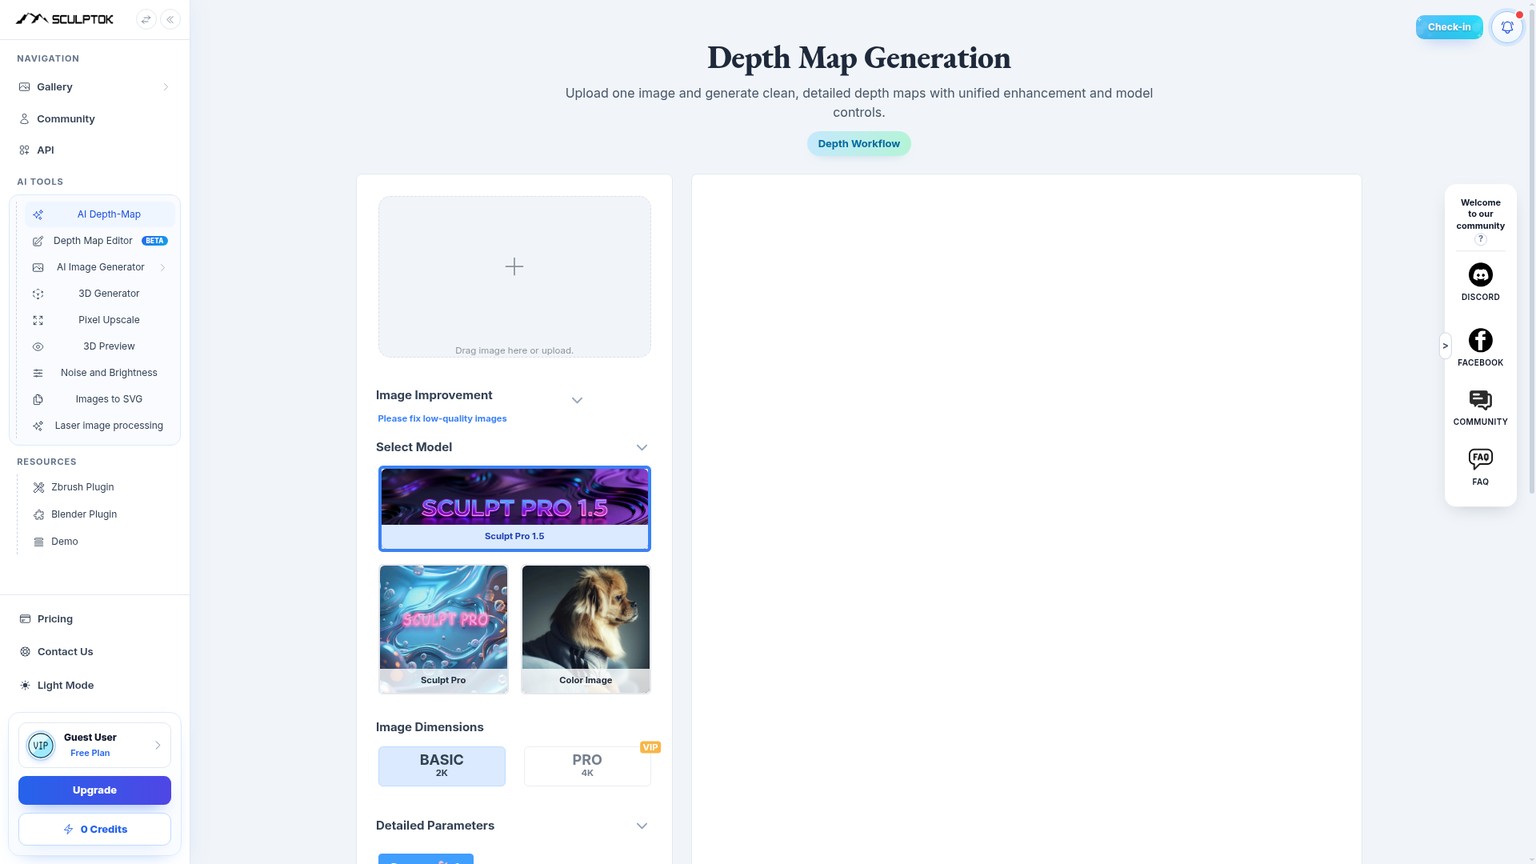The image size is (1536, 864).
Task: Click the Contact Us link
Action: tap(65, 652)
